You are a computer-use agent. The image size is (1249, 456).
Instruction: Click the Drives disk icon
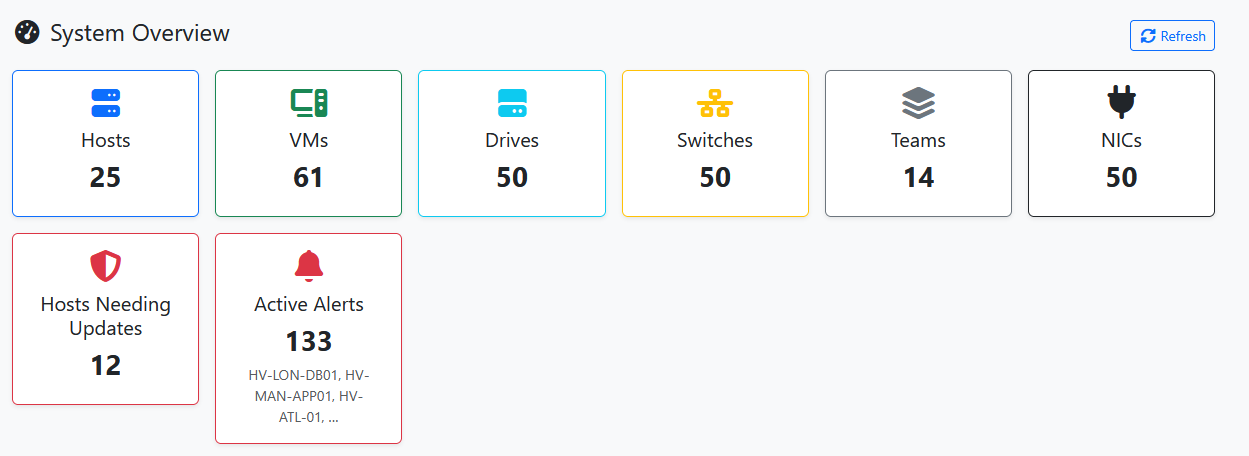coord(511,102)
